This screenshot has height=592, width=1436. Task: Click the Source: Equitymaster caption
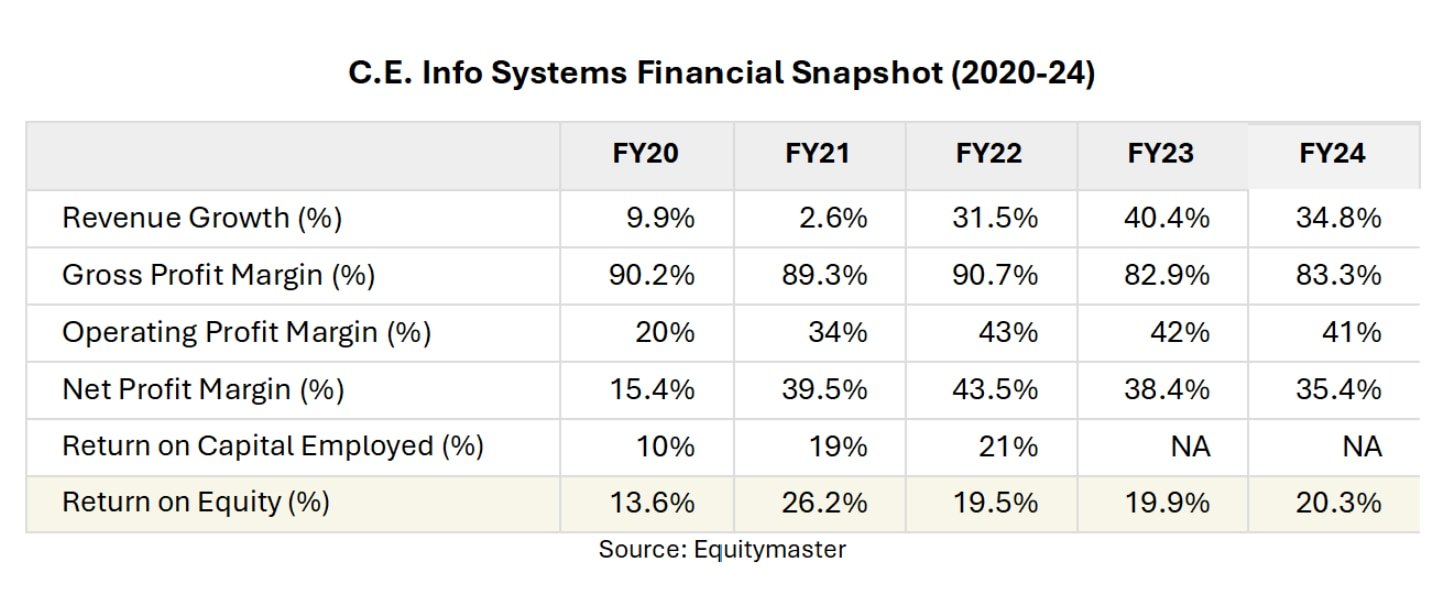click(x=721, y=549)
